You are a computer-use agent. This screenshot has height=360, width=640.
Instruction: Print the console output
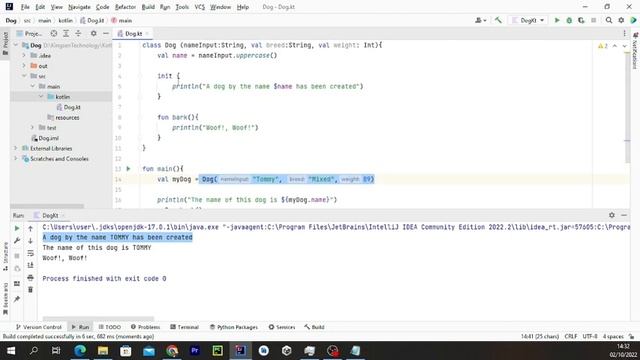click(x=30, y=278)
